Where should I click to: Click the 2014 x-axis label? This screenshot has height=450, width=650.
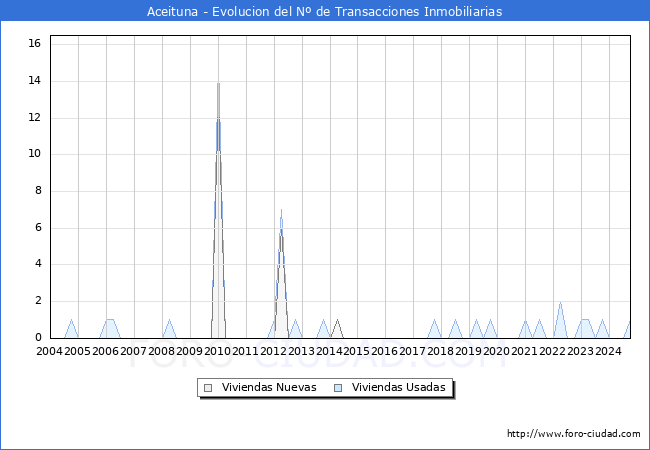[x=330, y=351]
